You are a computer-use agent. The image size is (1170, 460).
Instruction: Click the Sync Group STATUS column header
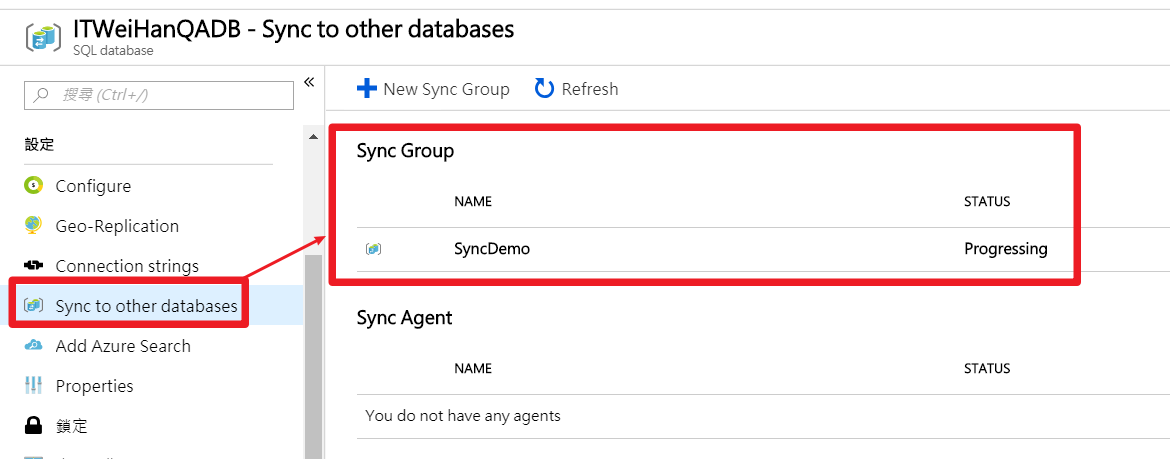tap(987, 202)
